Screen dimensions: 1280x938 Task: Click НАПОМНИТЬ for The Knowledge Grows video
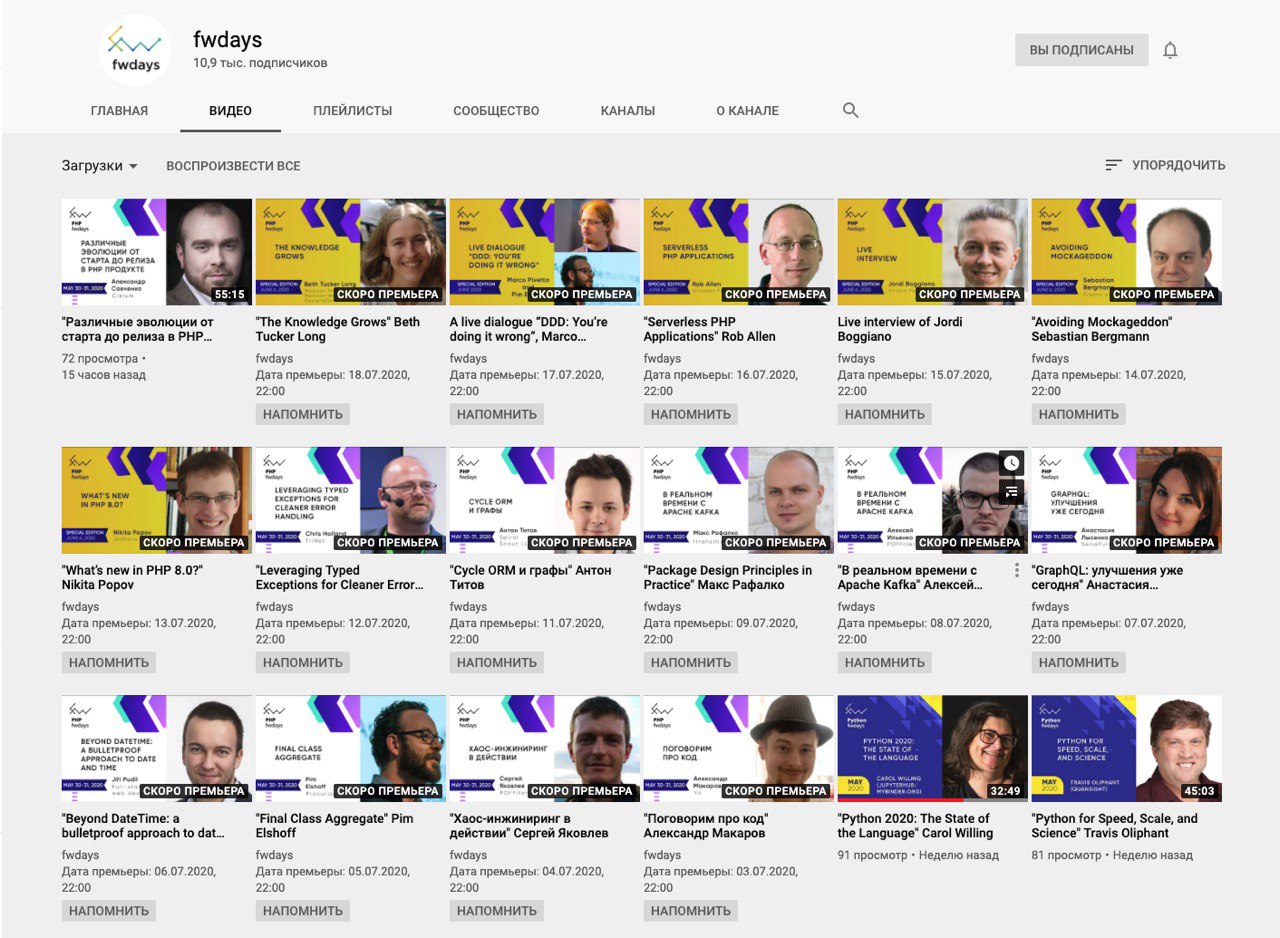pyautogui.click(x=303, y=414)
